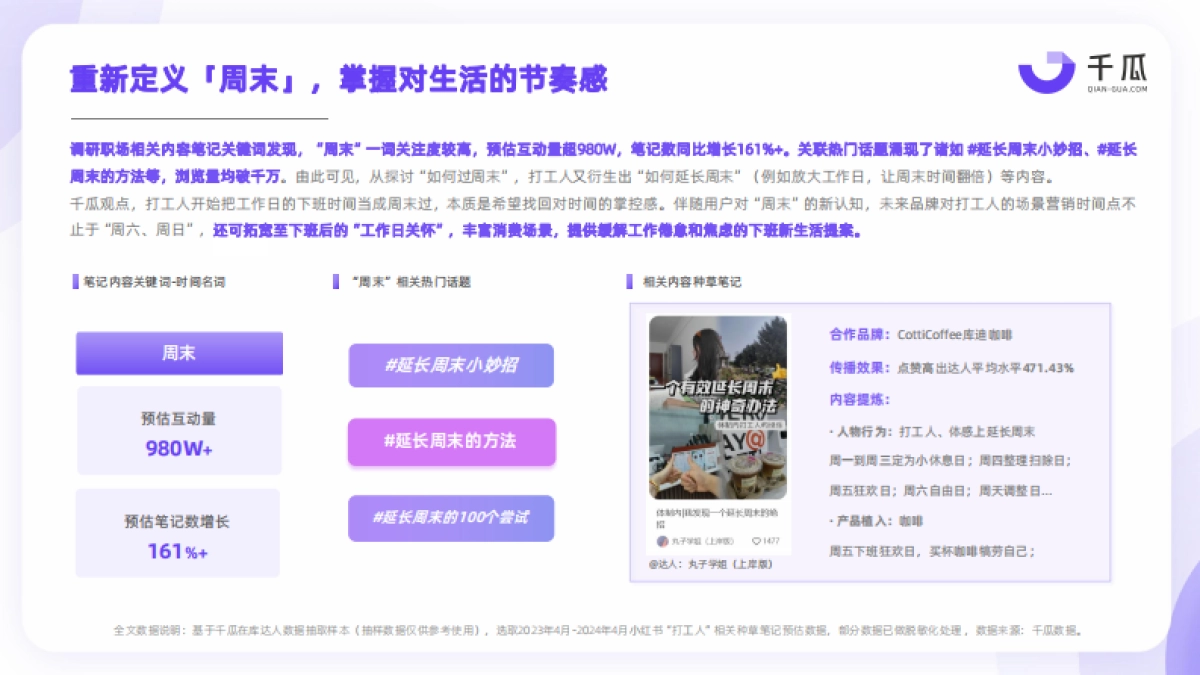Click the marker icon before 相关内容种草笔记
Viewport: 1200px width, 675px height.
(630, 281)
